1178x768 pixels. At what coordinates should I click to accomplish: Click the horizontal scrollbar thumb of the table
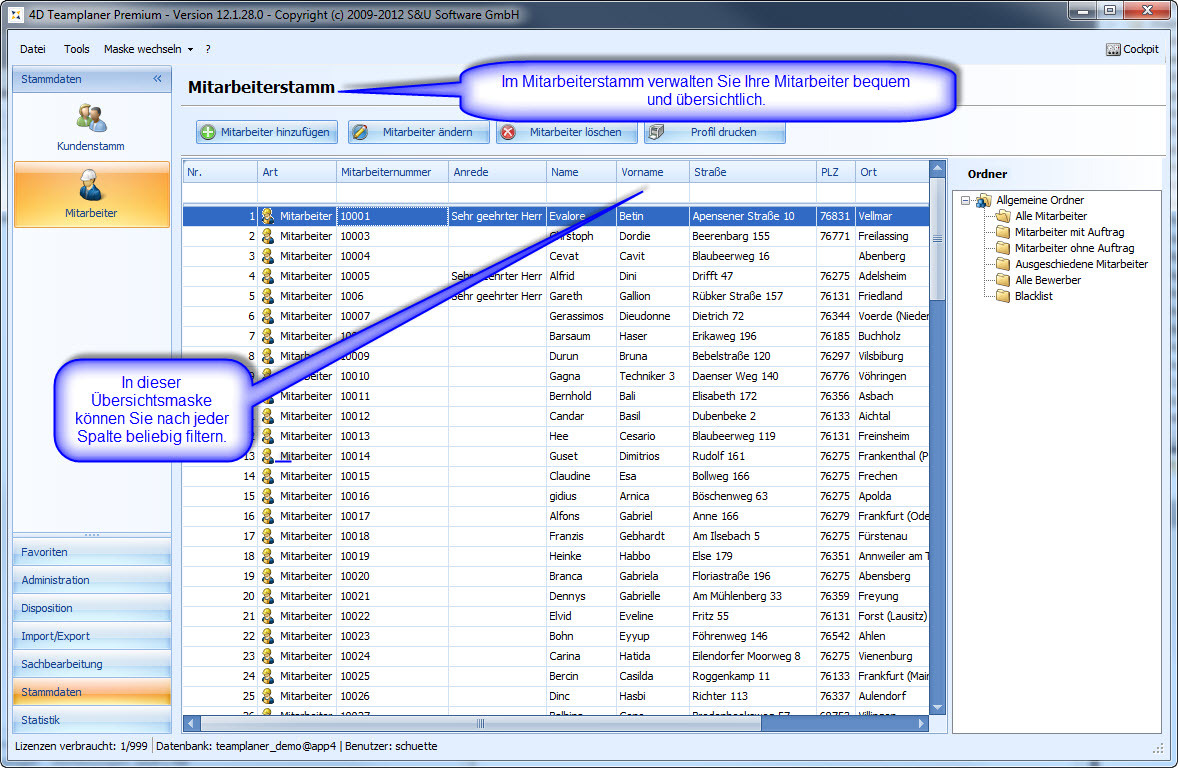(x=480, y=723)
